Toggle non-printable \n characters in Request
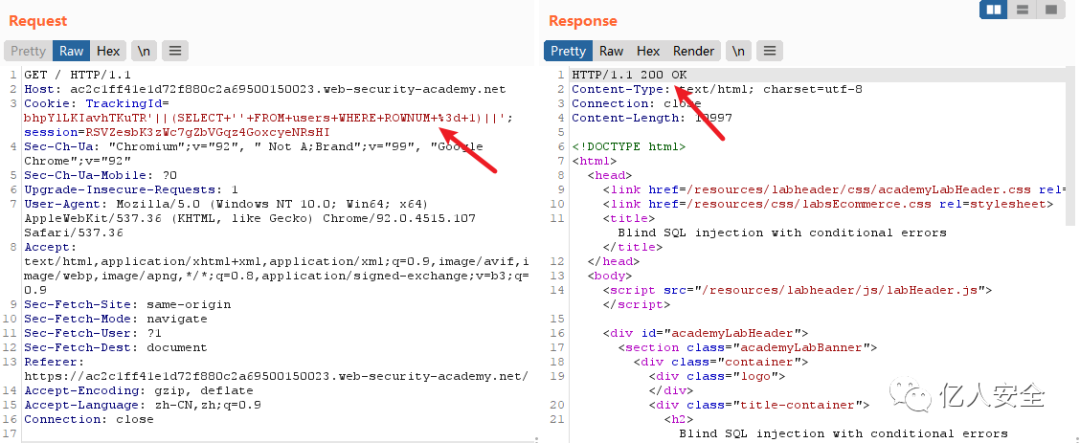The height and width of the screenshot is (443, 1080). (144, 51)
